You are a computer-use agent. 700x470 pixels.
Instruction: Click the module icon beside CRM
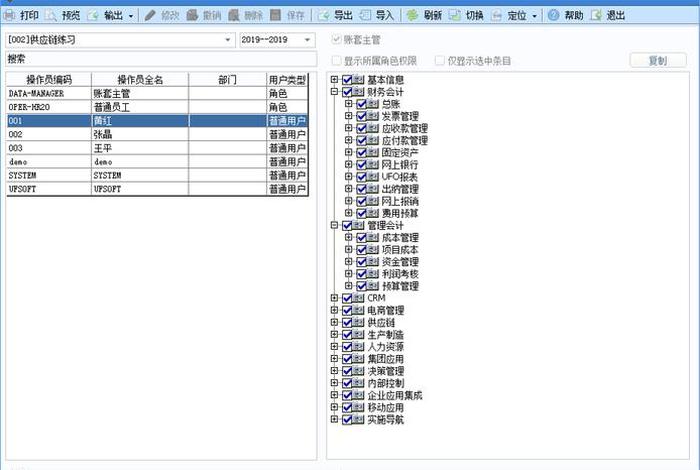click(358, 298)
